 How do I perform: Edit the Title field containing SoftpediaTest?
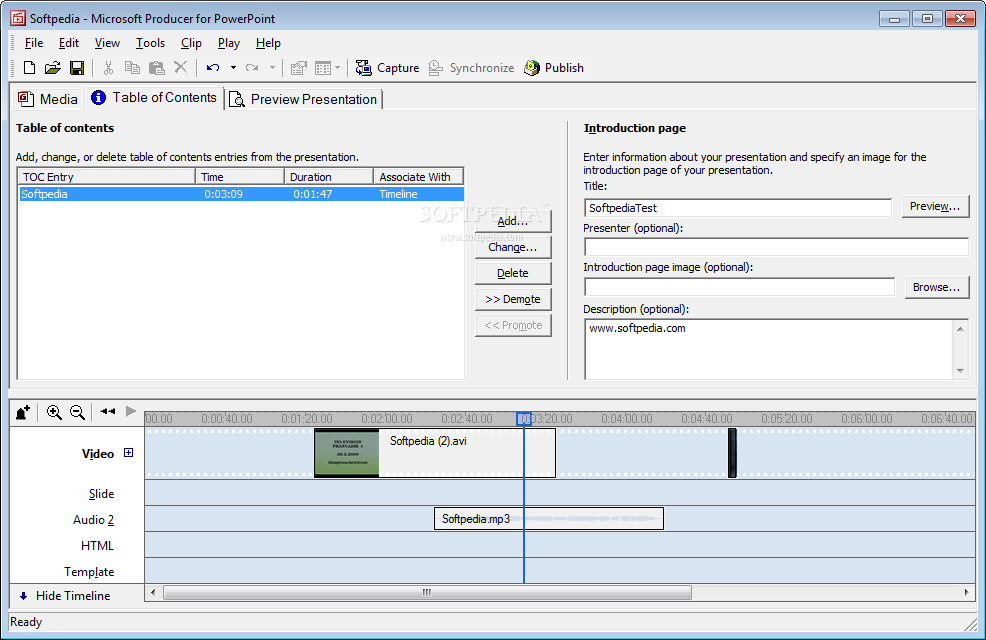pos(738,208)
